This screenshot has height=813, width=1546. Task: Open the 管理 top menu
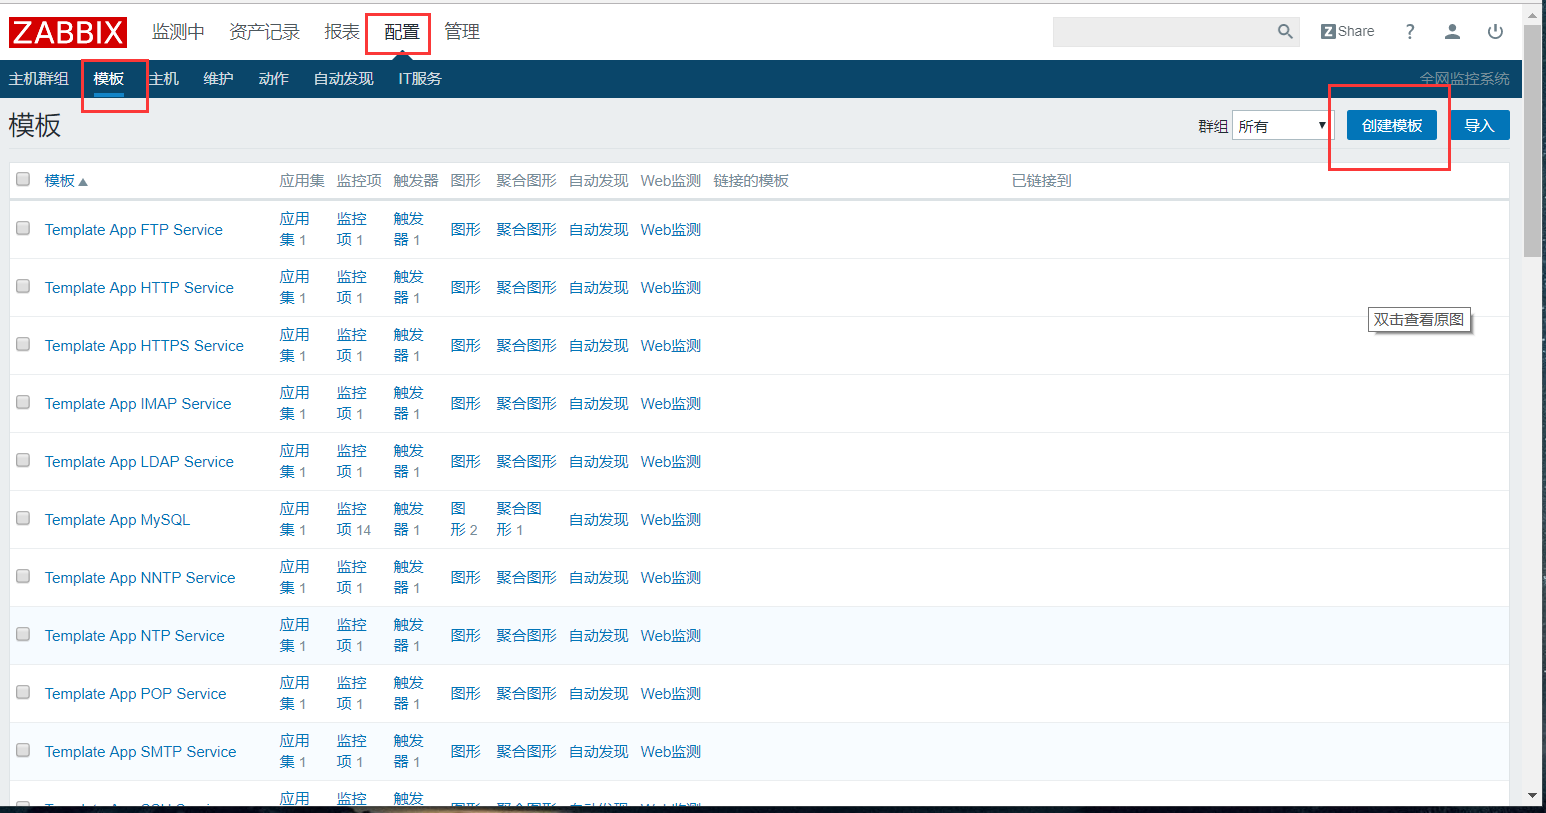pyautogui.click(x=462, y=32)
